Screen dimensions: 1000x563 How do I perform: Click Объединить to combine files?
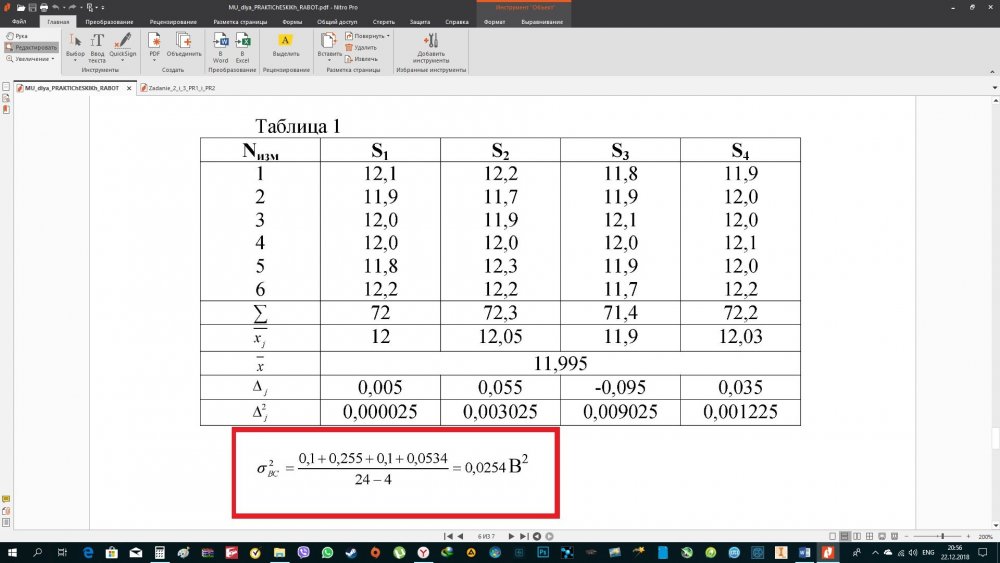(184, 45)
